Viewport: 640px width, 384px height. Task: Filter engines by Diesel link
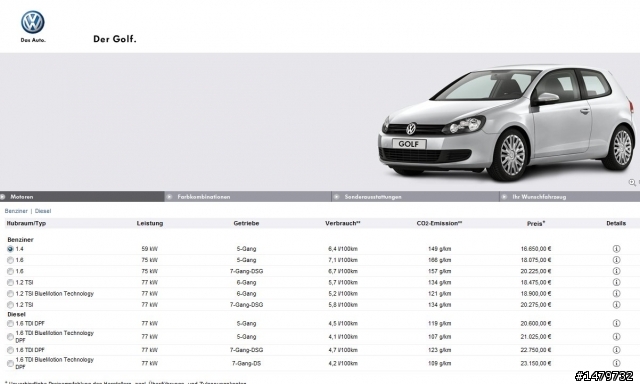click(x=43, y=211)
